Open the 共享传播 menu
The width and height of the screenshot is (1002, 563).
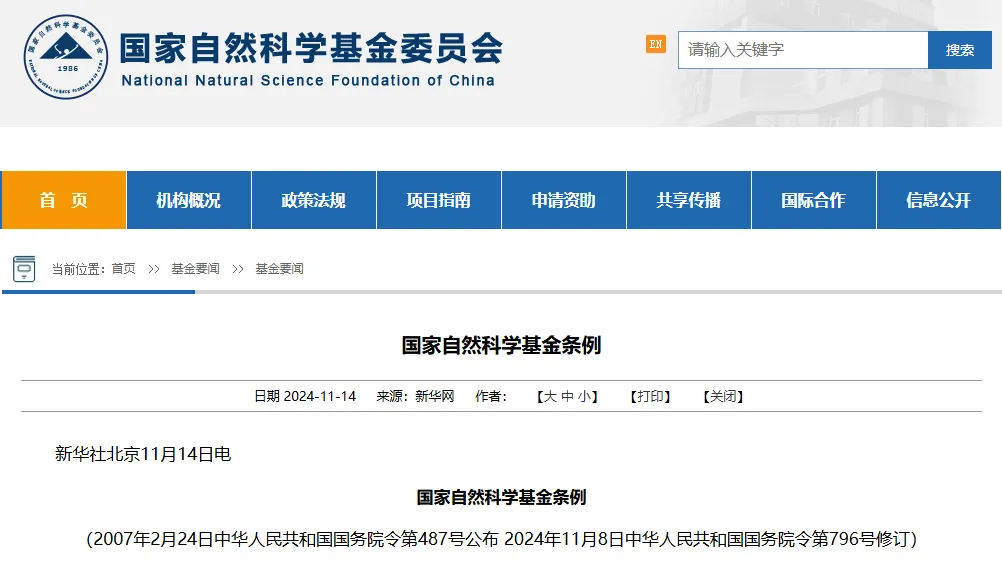tap(688, 200)
